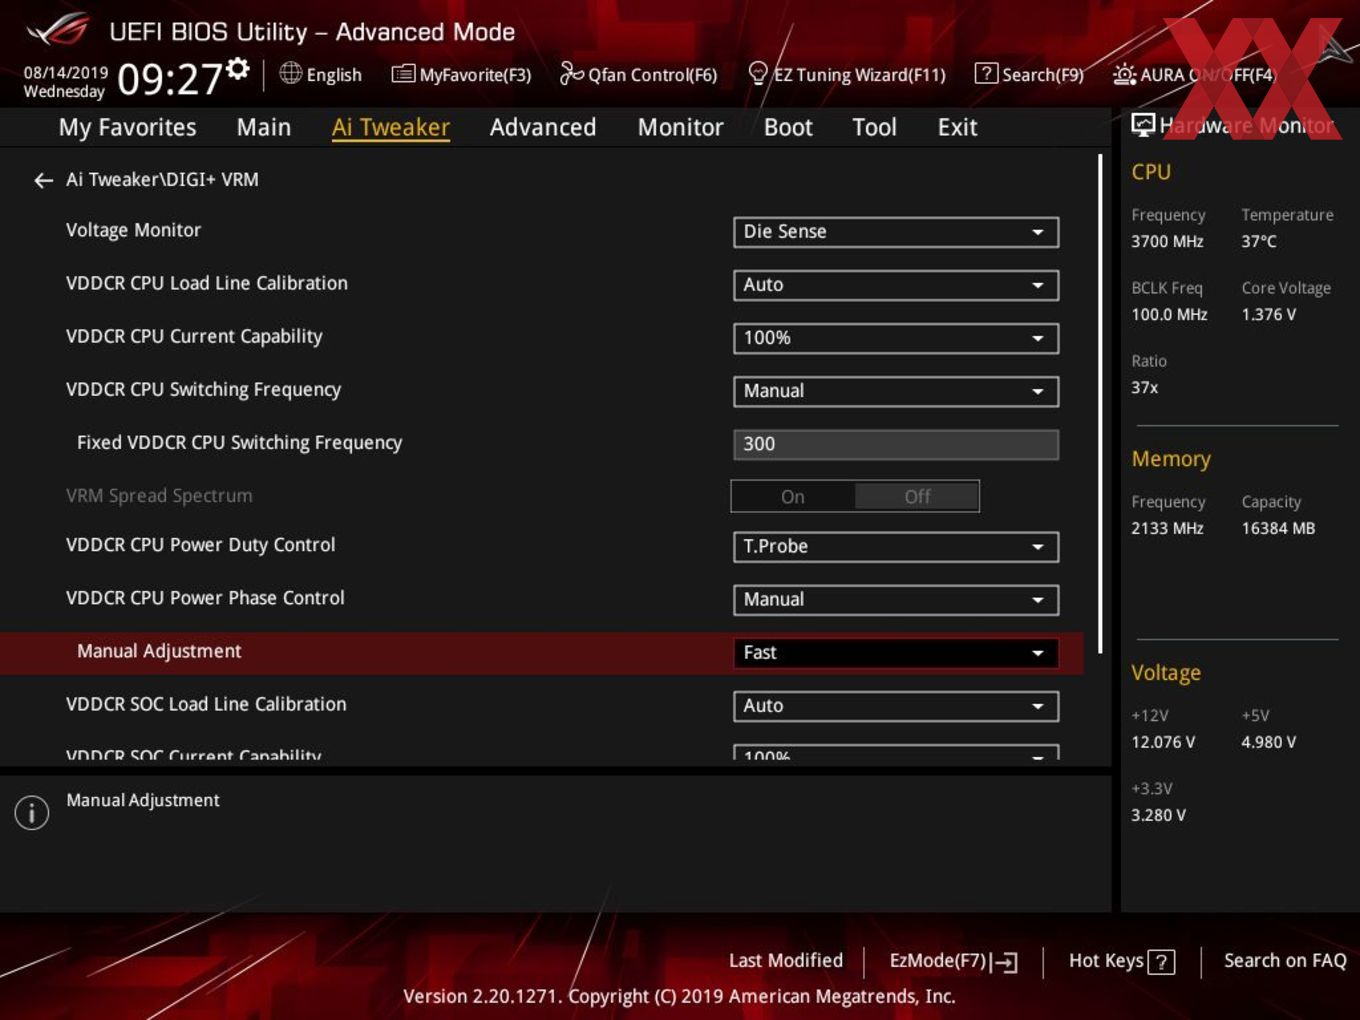Select highlighted Manual Adjustment row label
1360x1020 pixels.
point(159,651)
